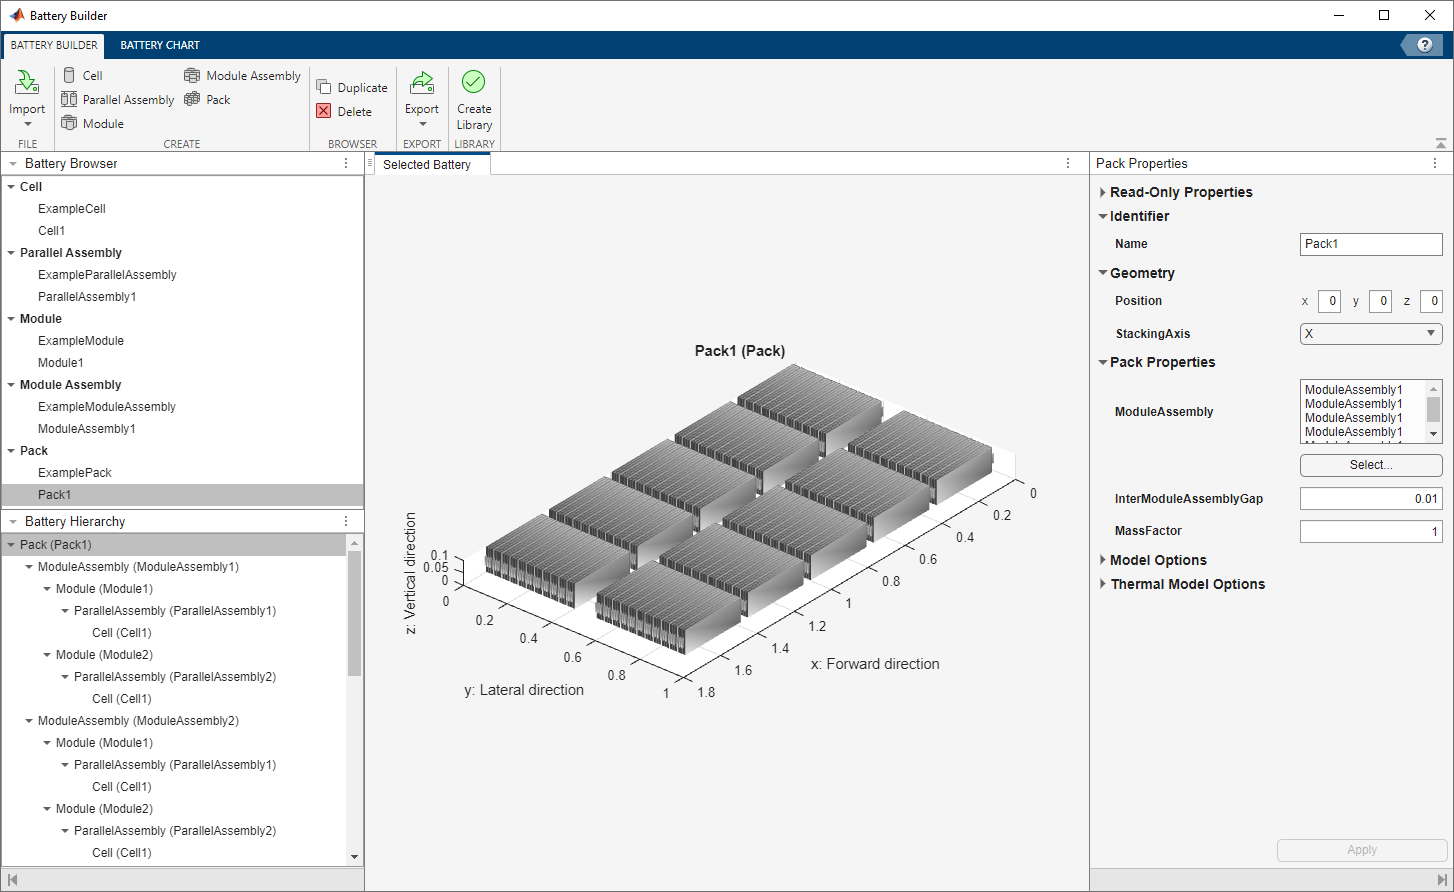This screenshot has height=892, width=1454.
Task: Open the Export dropdown
Action: [x=422, y=124]
